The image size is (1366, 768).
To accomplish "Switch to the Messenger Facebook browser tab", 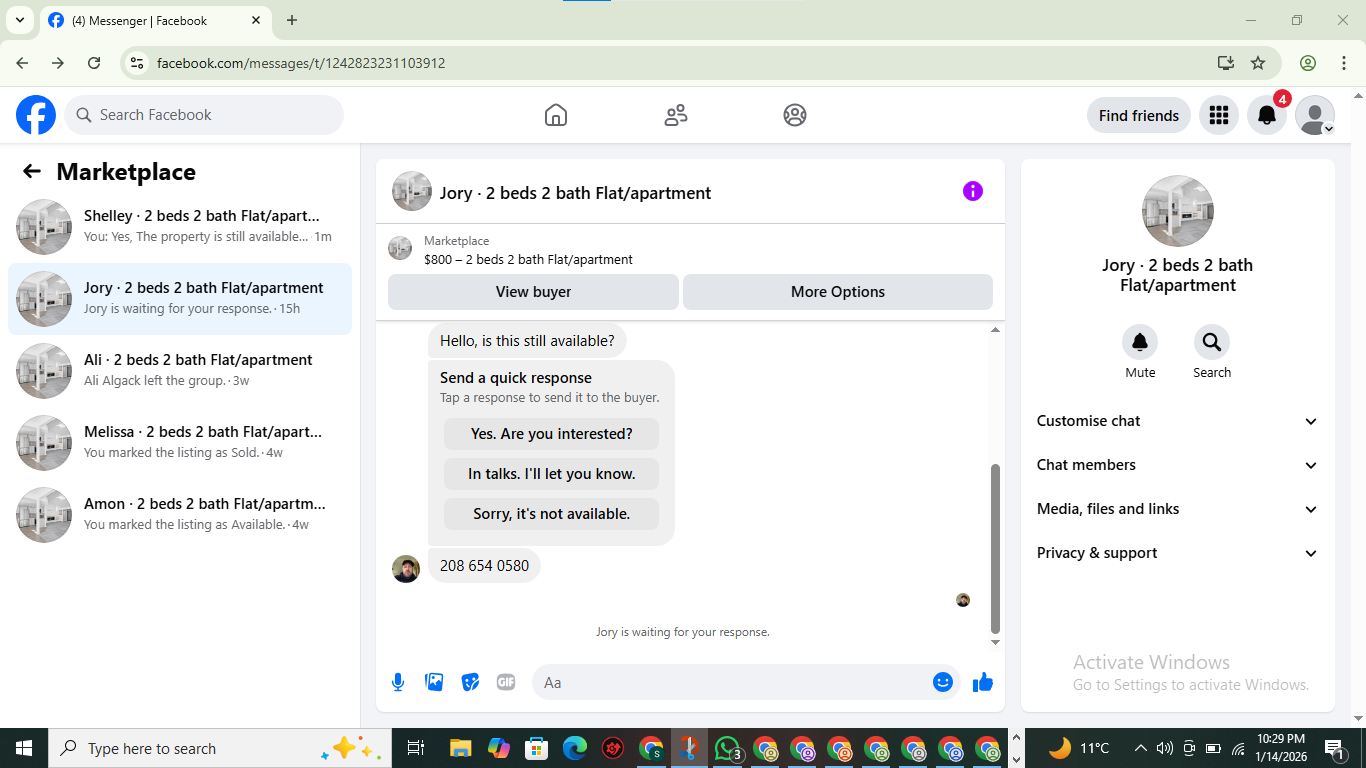I will [155, 20].
